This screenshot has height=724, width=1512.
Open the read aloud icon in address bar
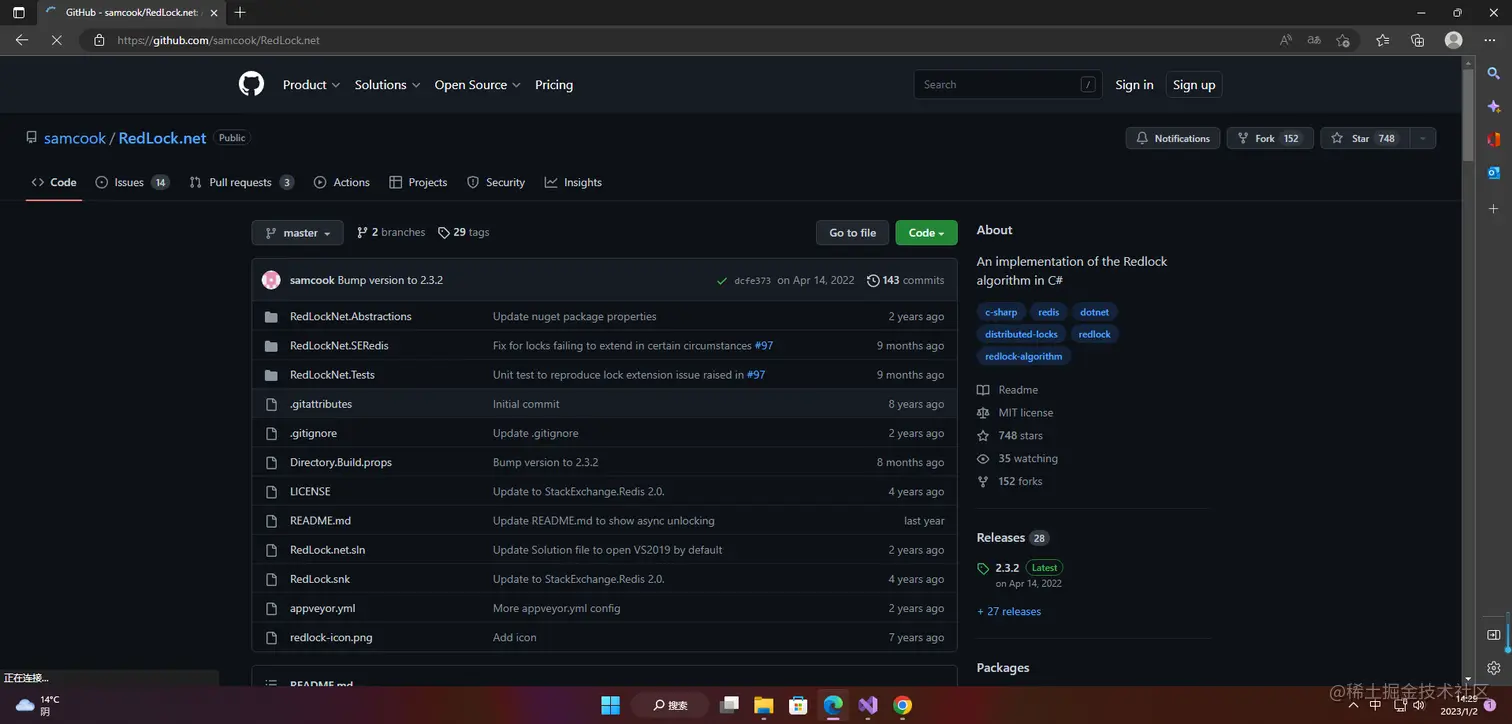pos(1286,40)
